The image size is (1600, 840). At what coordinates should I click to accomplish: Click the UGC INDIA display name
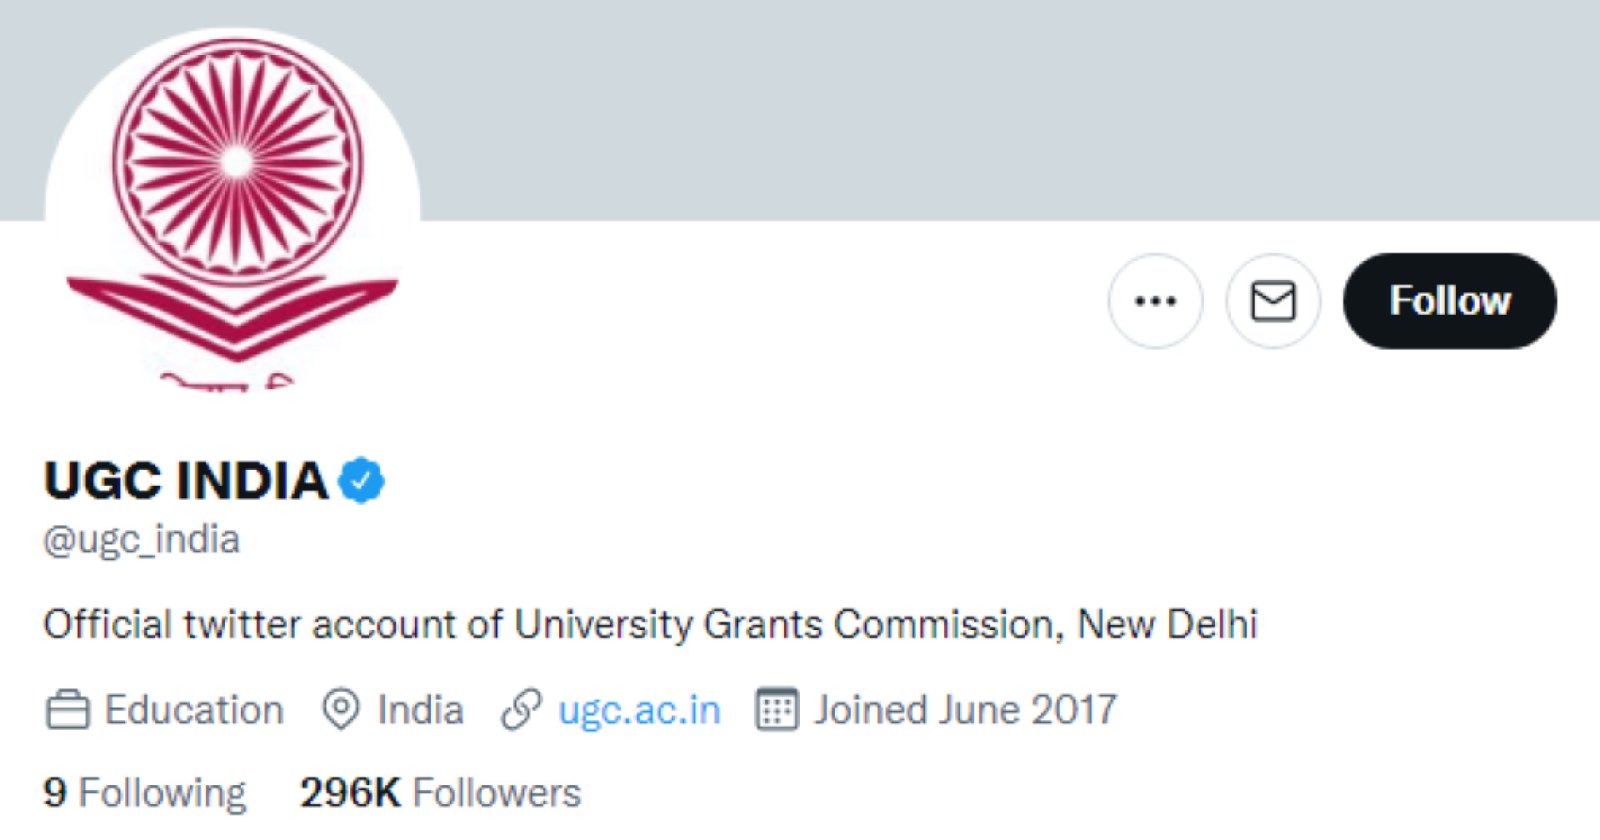(x=186, y=481)
